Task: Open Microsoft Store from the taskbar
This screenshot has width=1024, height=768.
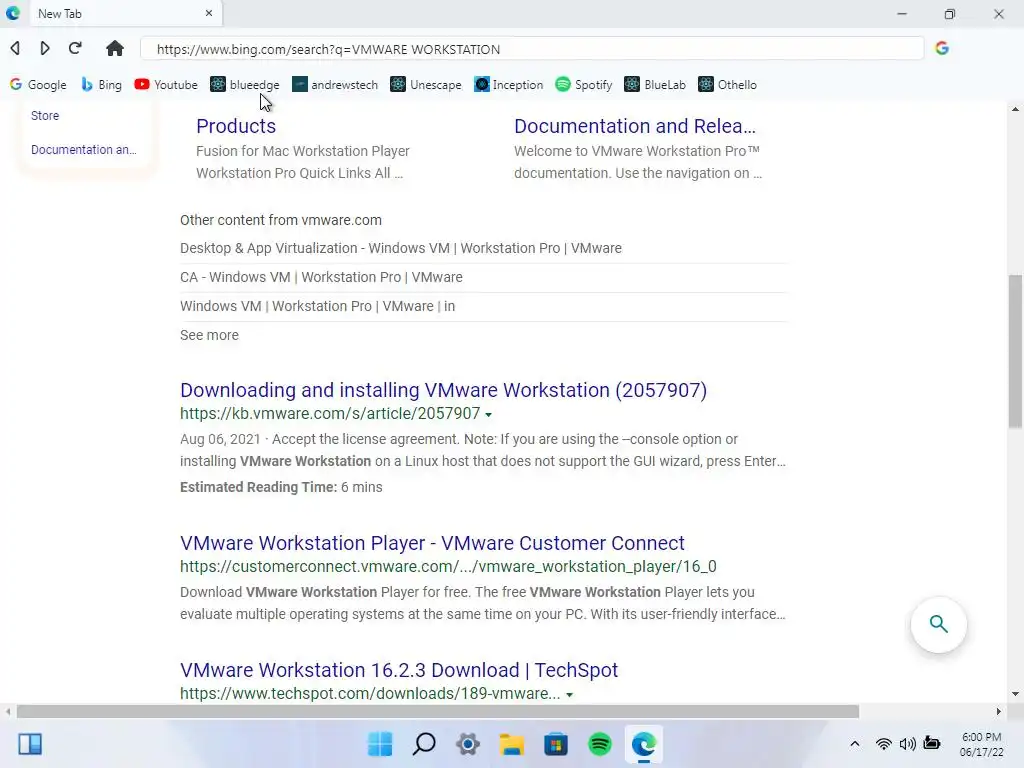Action: coord(556,744)
